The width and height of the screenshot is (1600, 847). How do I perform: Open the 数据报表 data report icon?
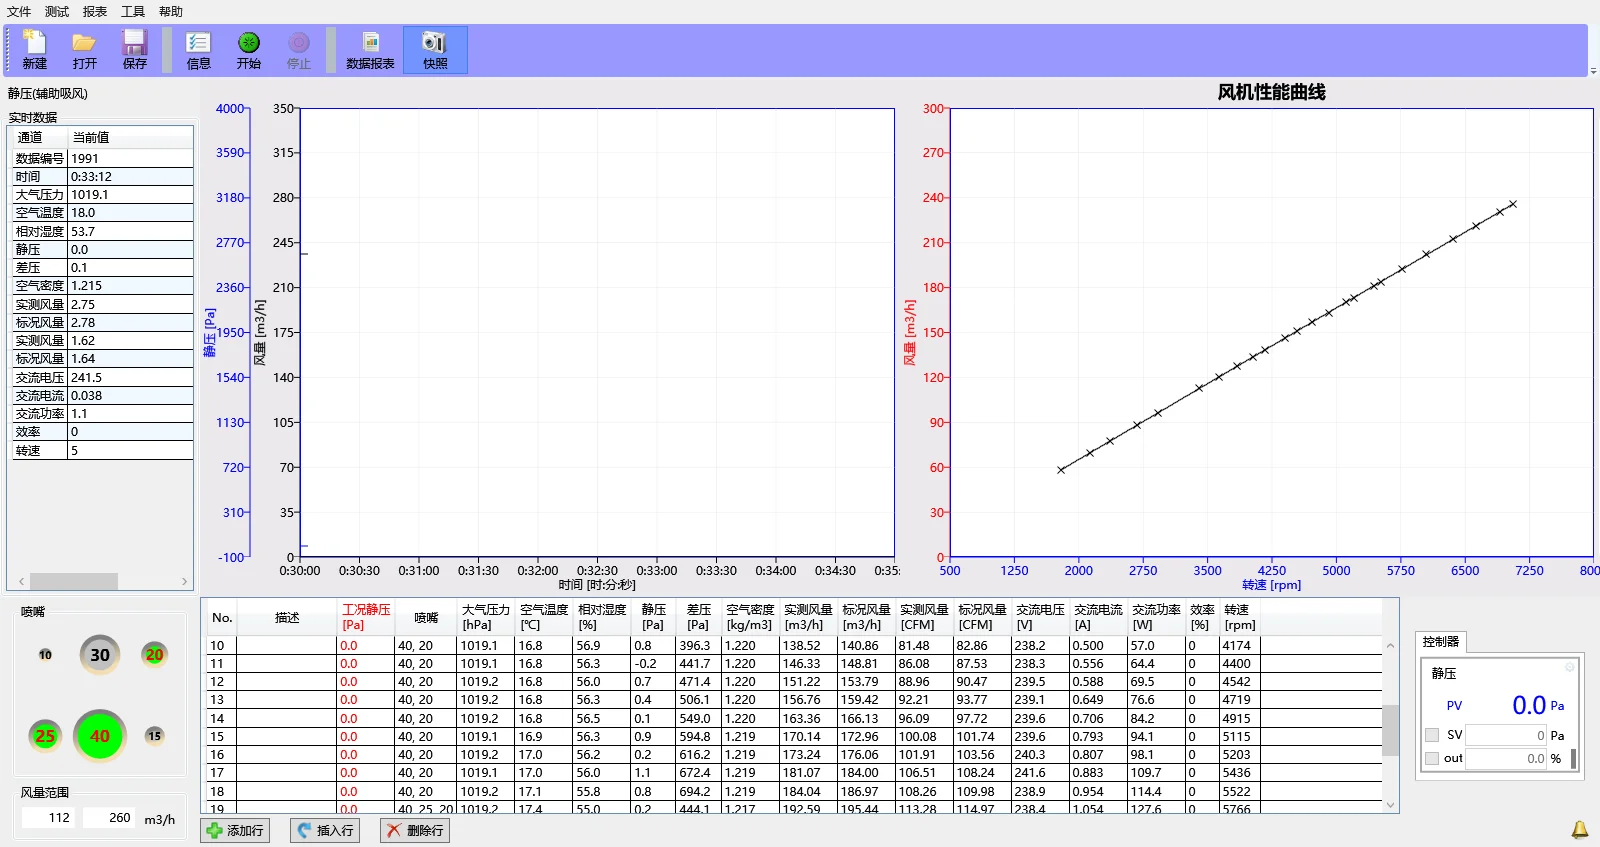coord(370,49)
